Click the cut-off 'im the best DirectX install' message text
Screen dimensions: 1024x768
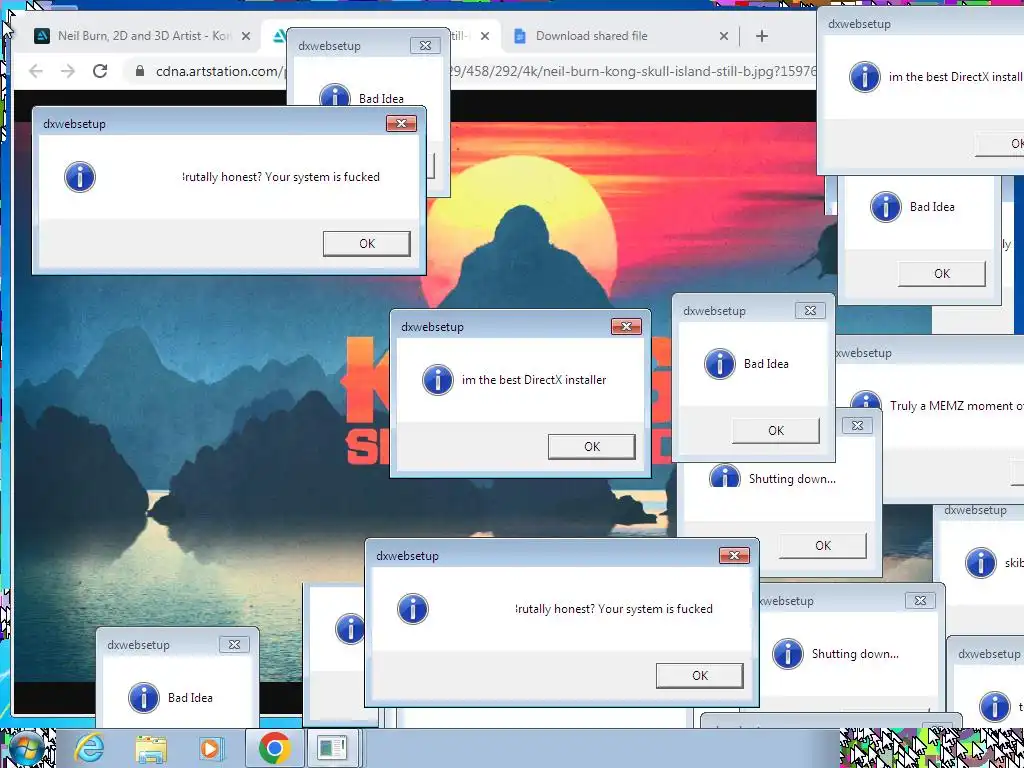[x=956, y=76]
